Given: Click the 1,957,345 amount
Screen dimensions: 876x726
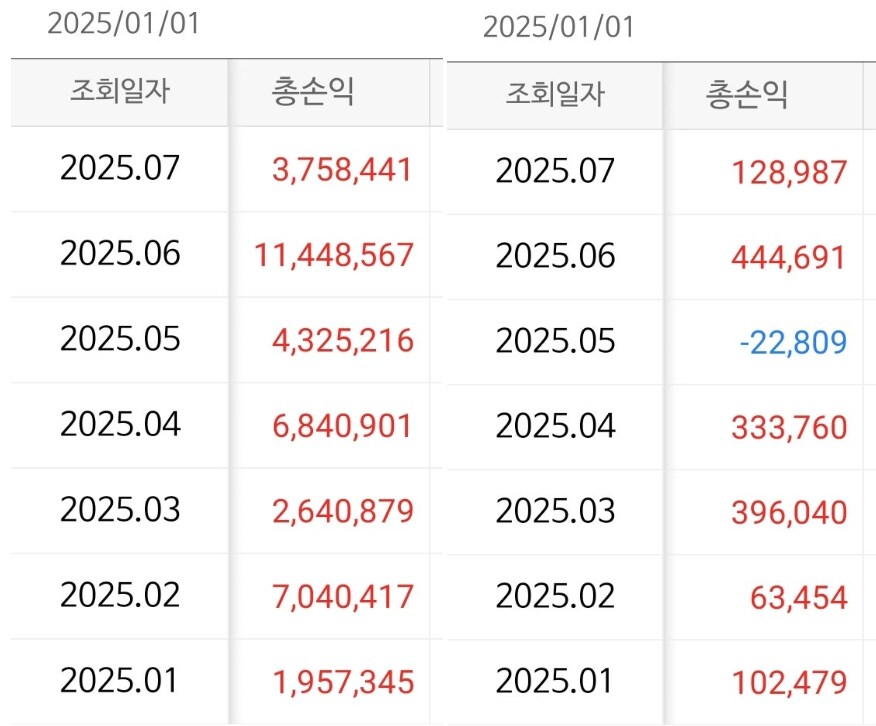Looking at the screenshot, I should (x=342, y=682).
